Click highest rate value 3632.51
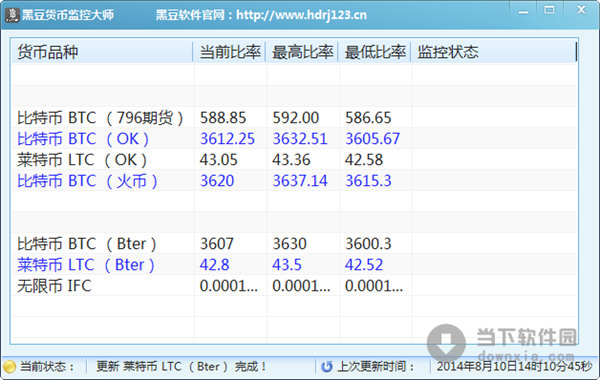The height and width of the screenshot is (380, 600). (300, 139)
